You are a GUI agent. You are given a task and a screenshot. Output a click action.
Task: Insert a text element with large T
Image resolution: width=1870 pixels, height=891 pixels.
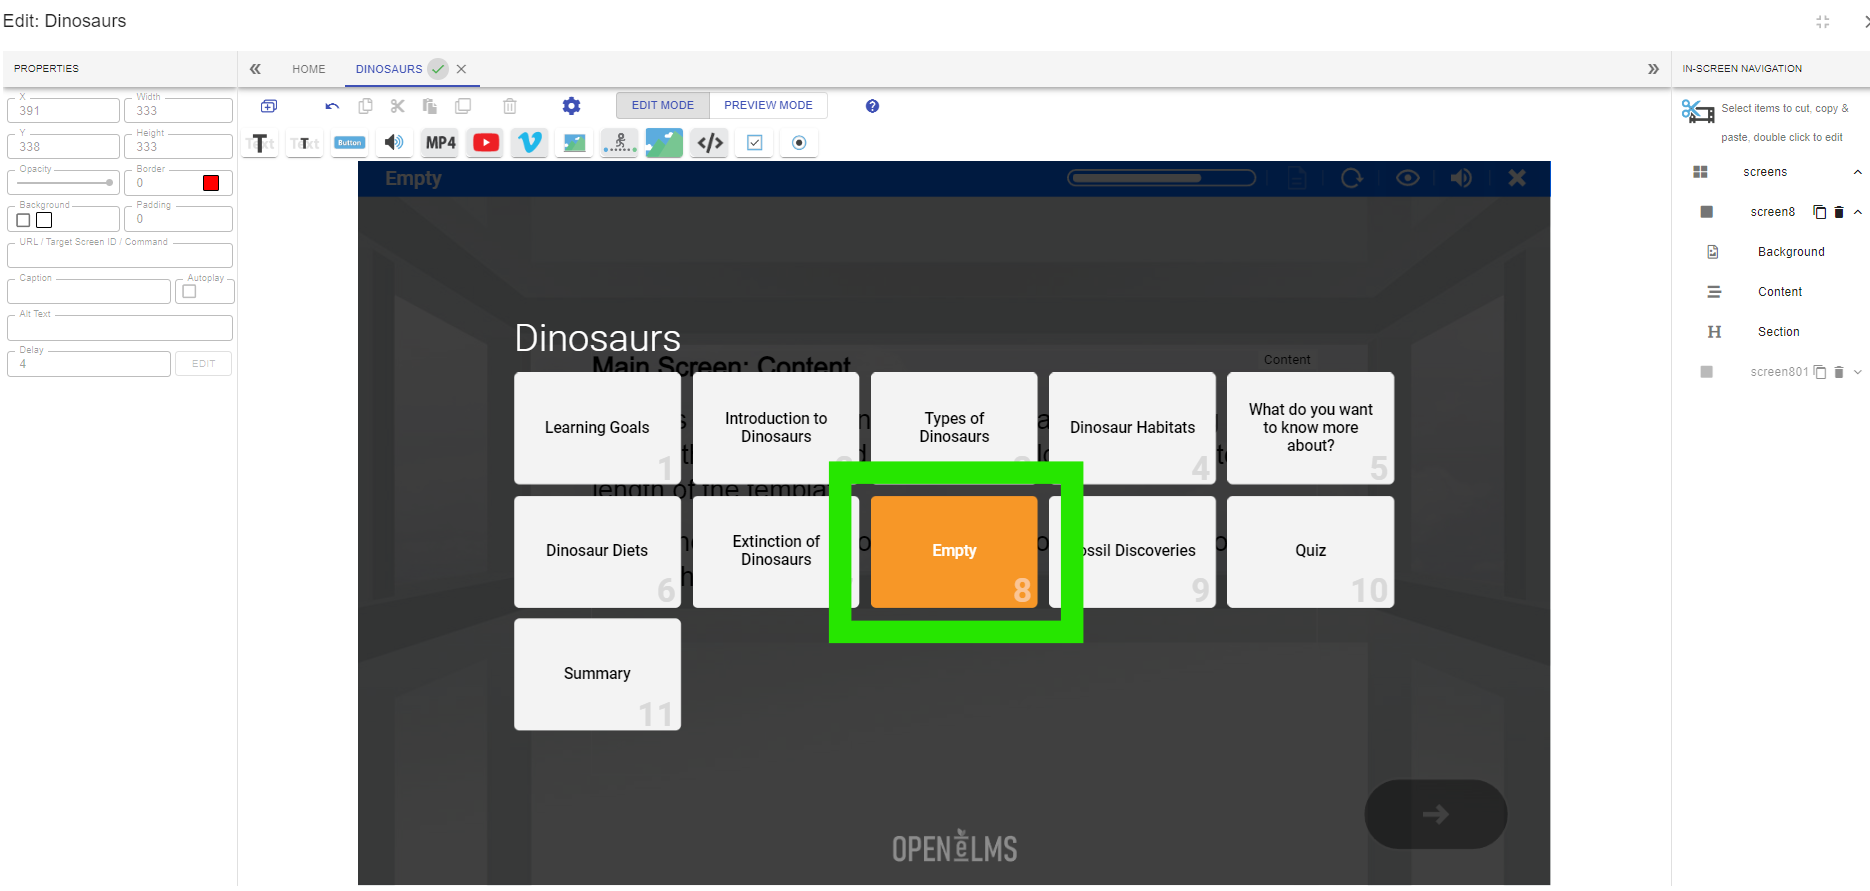260,143
